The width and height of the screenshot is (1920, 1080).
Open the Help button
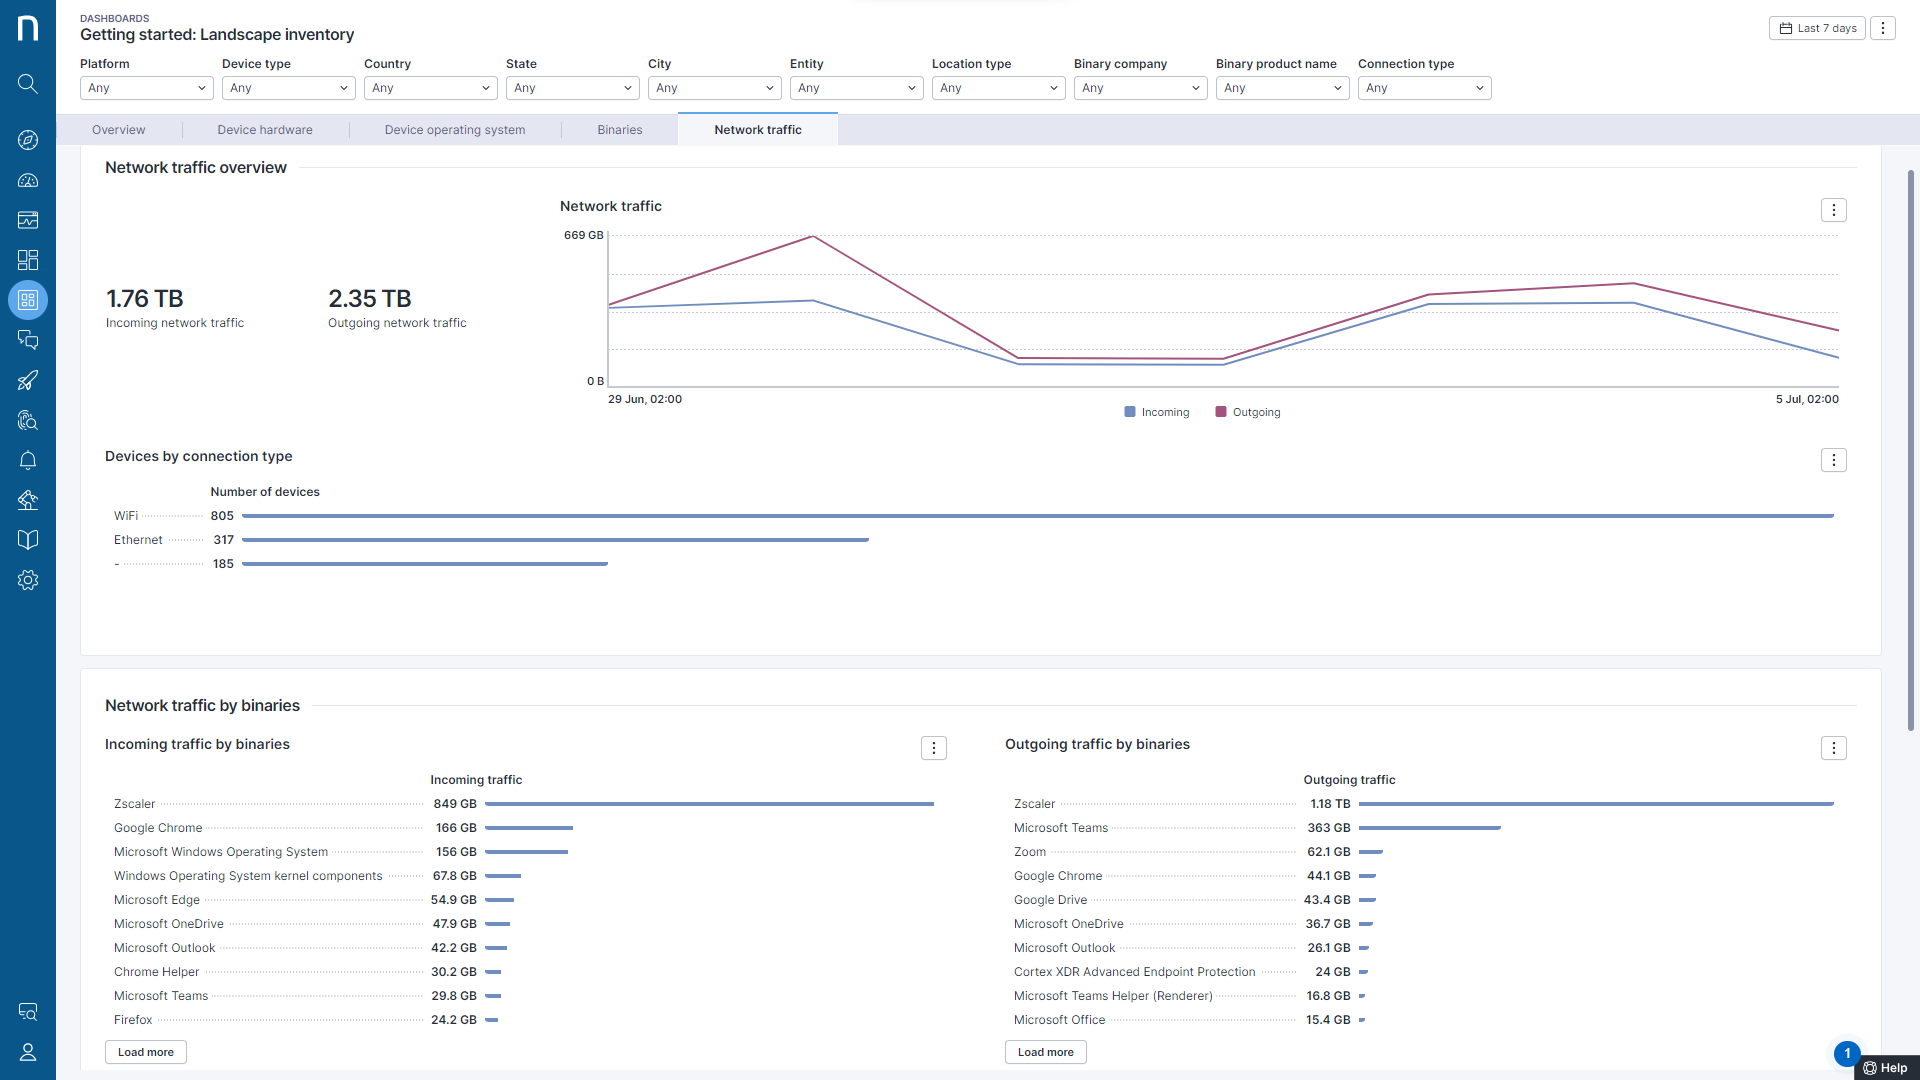tap(1886, 1068)
